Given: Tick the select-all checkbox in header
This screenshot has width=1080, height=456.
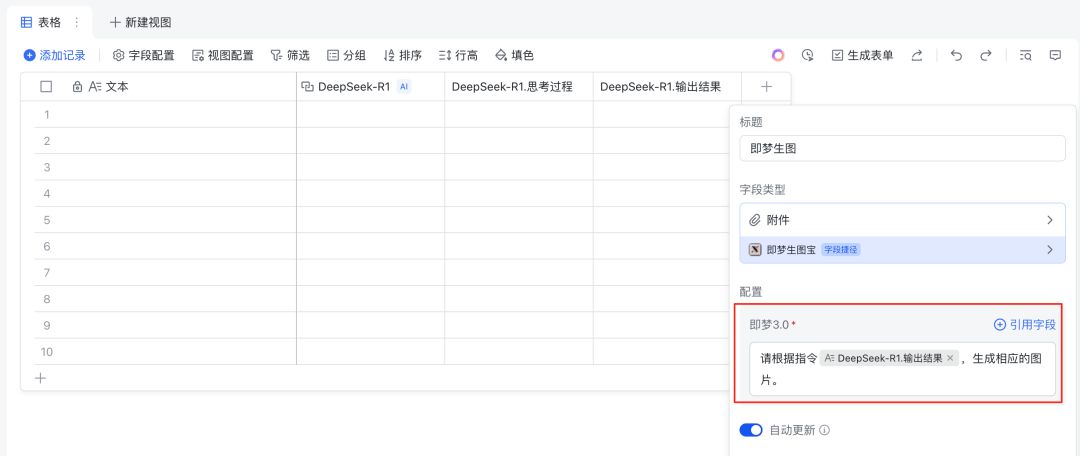Looking at the screenshot, I should pos(46,87).
